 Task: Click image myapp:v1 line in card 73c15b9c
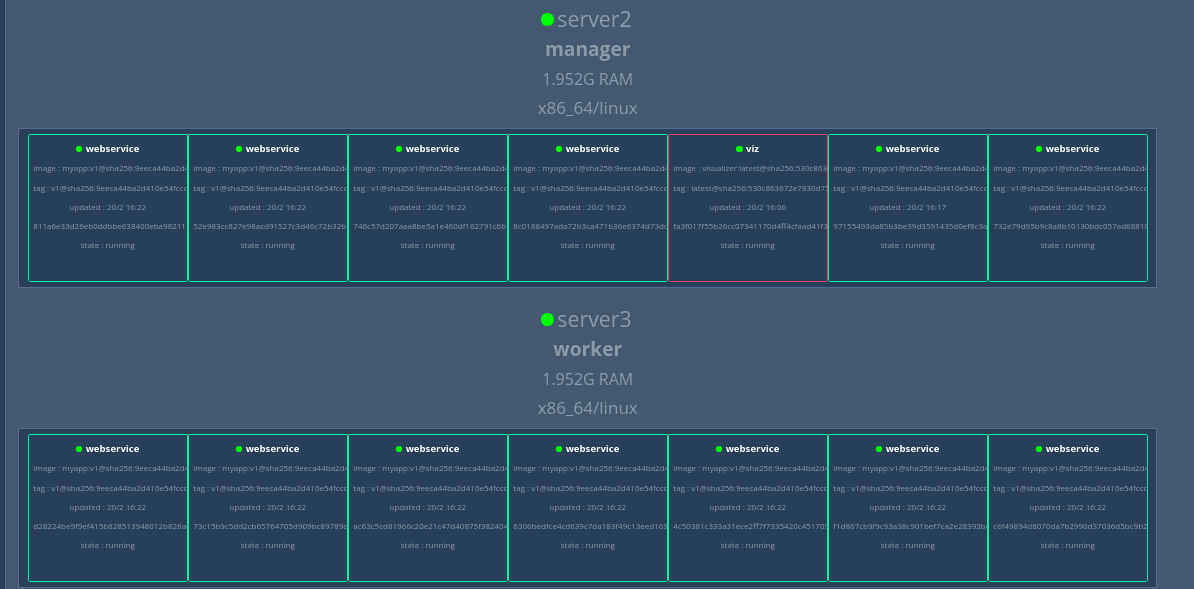tap(268, 469)
